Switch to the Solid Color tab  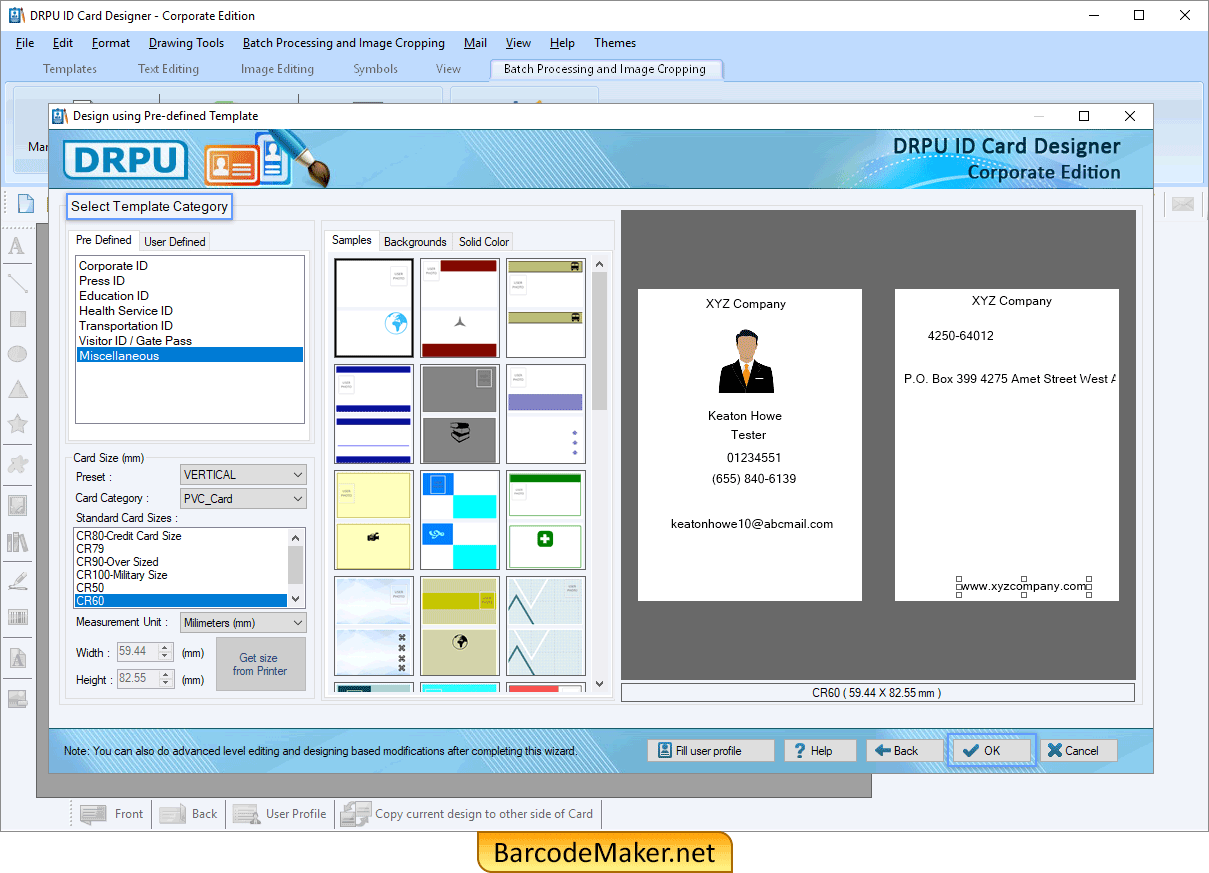point(484,241)
